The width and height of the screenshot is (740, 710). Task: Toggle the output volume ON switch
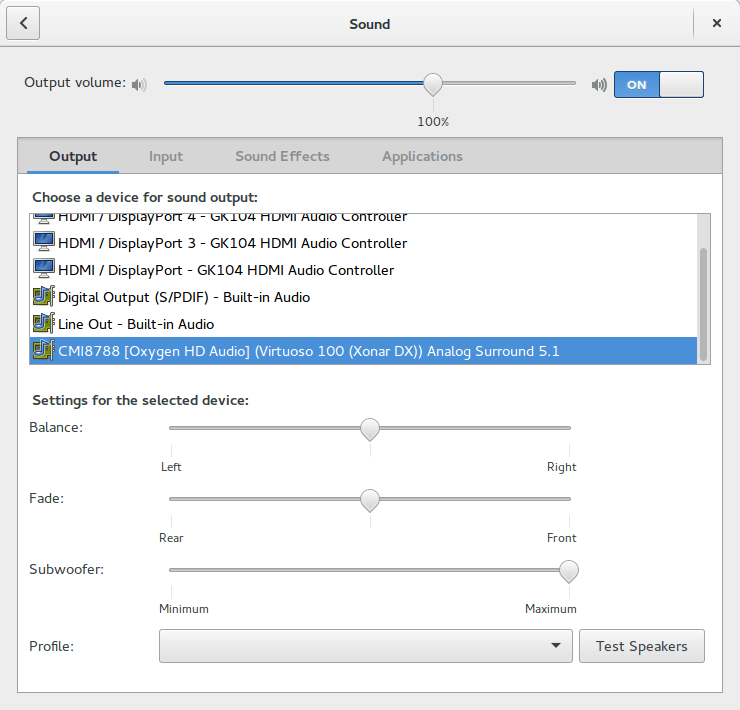[658, 85]
